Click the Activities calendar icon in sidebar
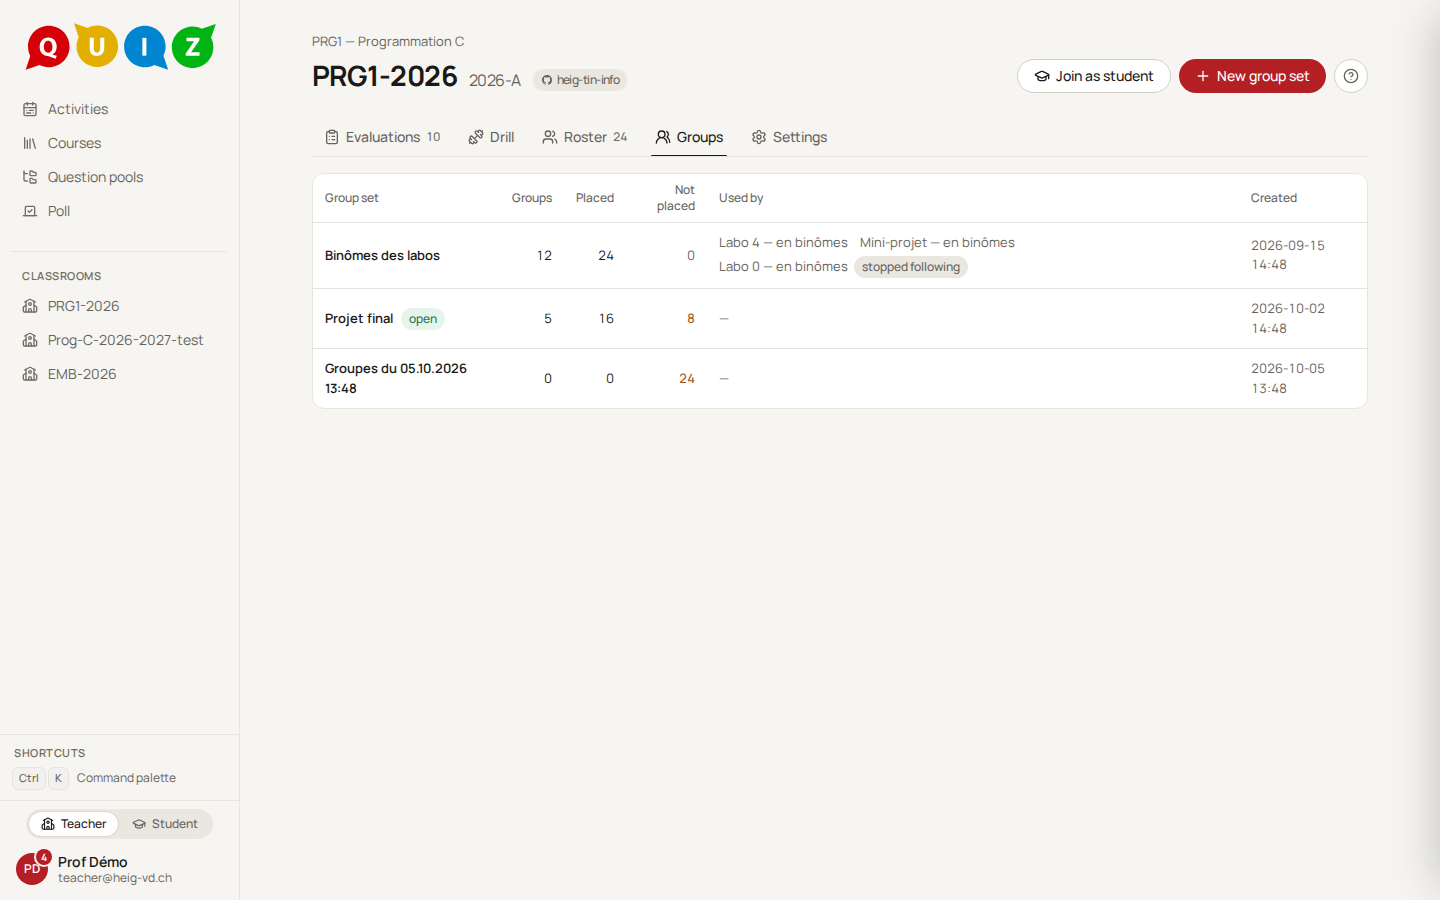Viewport: 1440px width, 900px height. [30, 109]
